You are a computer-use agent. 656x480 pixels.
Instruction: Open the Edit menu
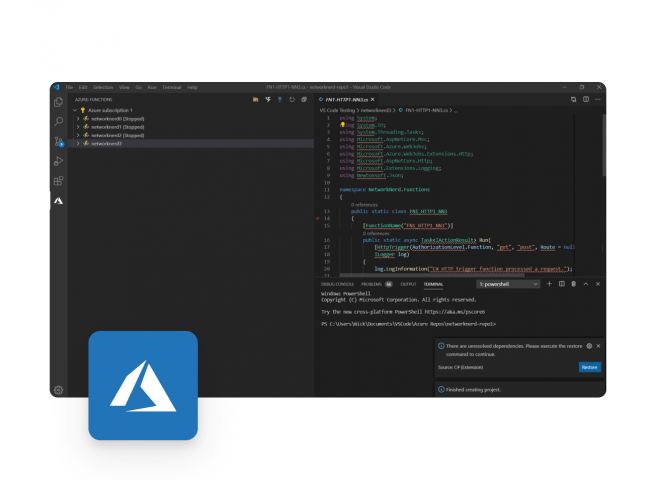[83, 87]
